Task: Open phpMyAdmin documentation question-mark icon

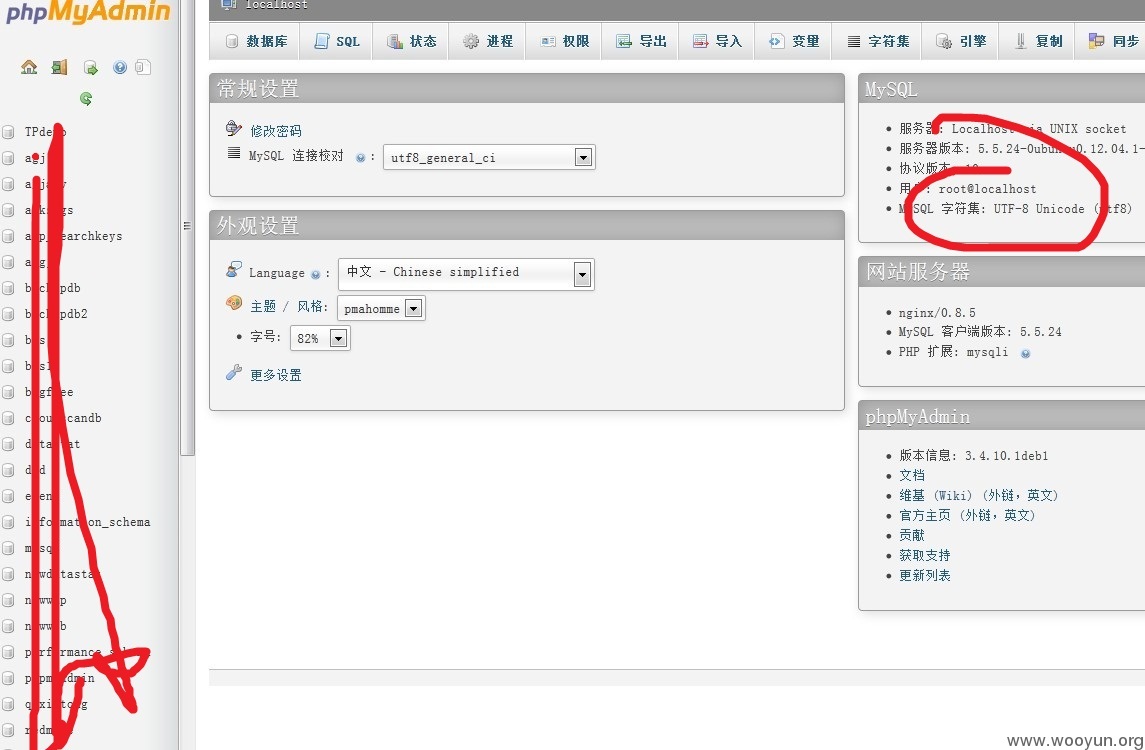Action: point(120,67)
